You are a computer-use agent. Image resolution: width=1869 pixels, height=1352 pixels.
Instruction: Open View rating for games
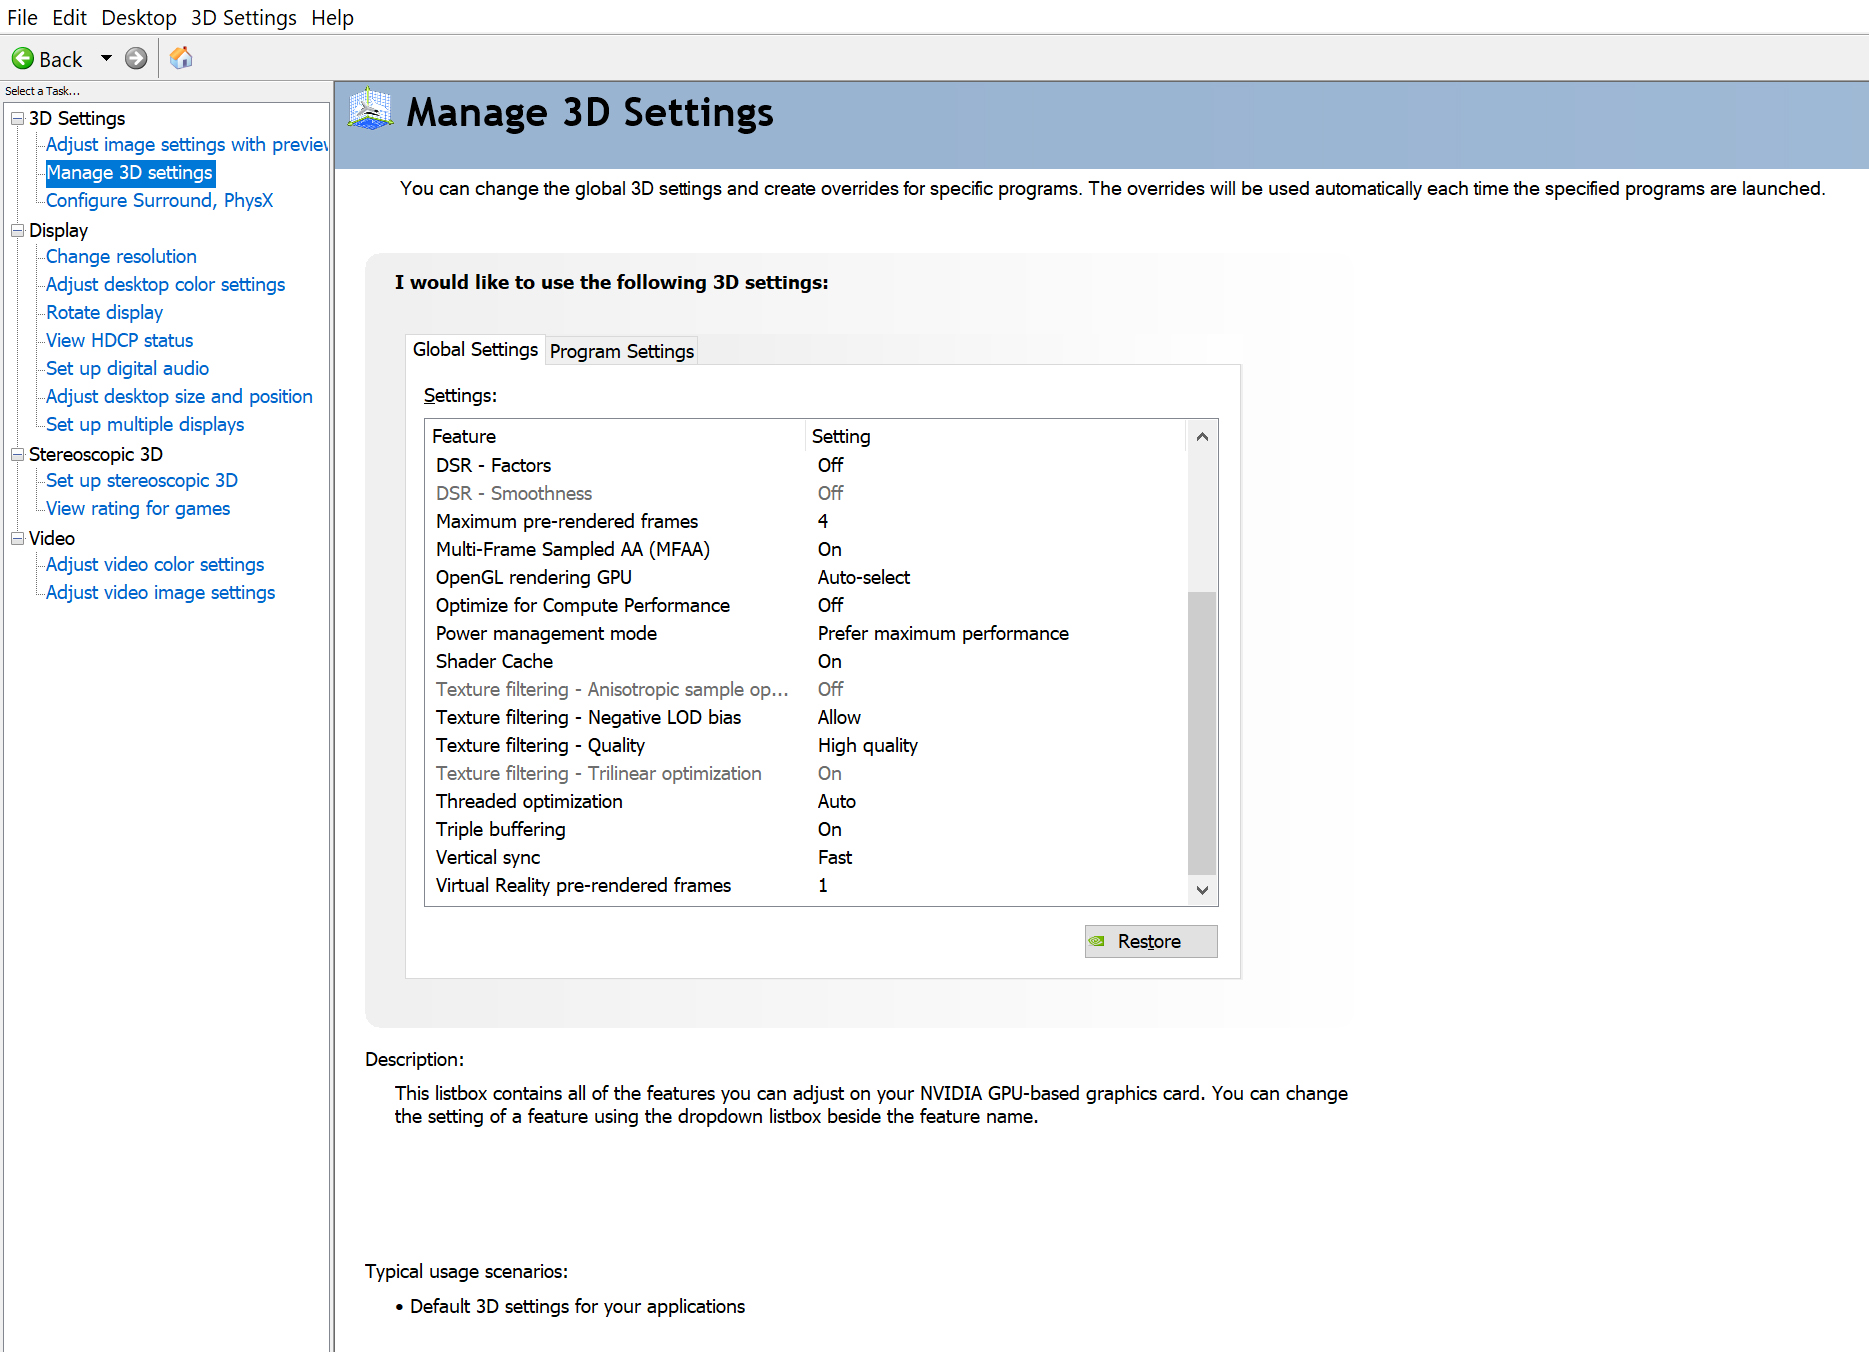(x=138, y=508)
